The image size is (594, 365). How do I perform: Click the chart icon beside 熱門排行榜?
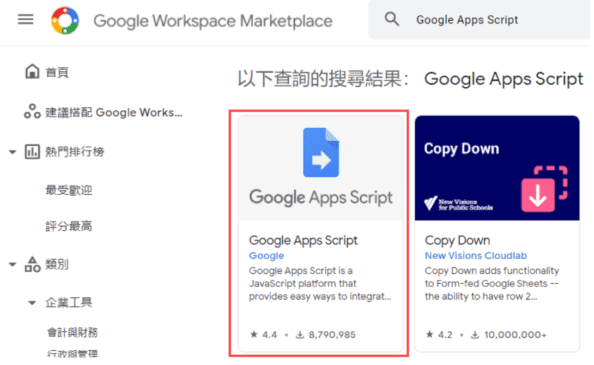[32, 151]
